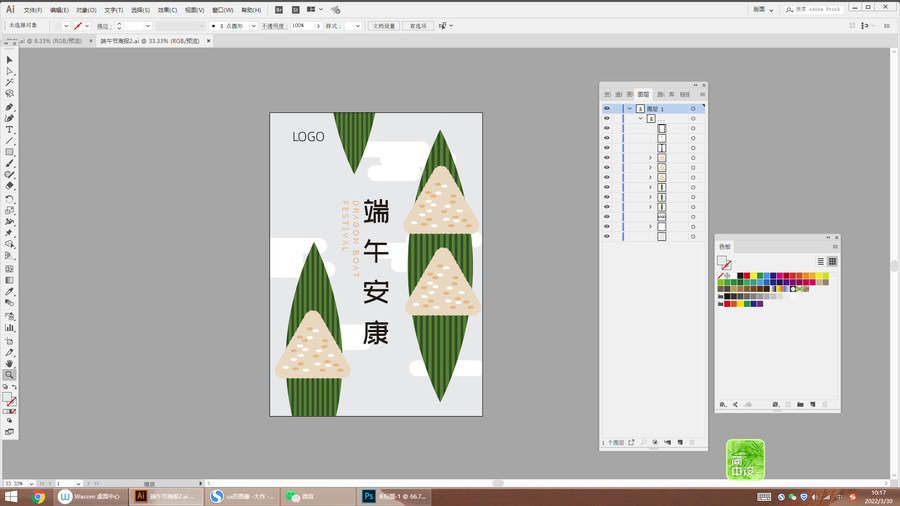Go to next artboard arrow
900x506 pixels.
(x=88, y=484)
